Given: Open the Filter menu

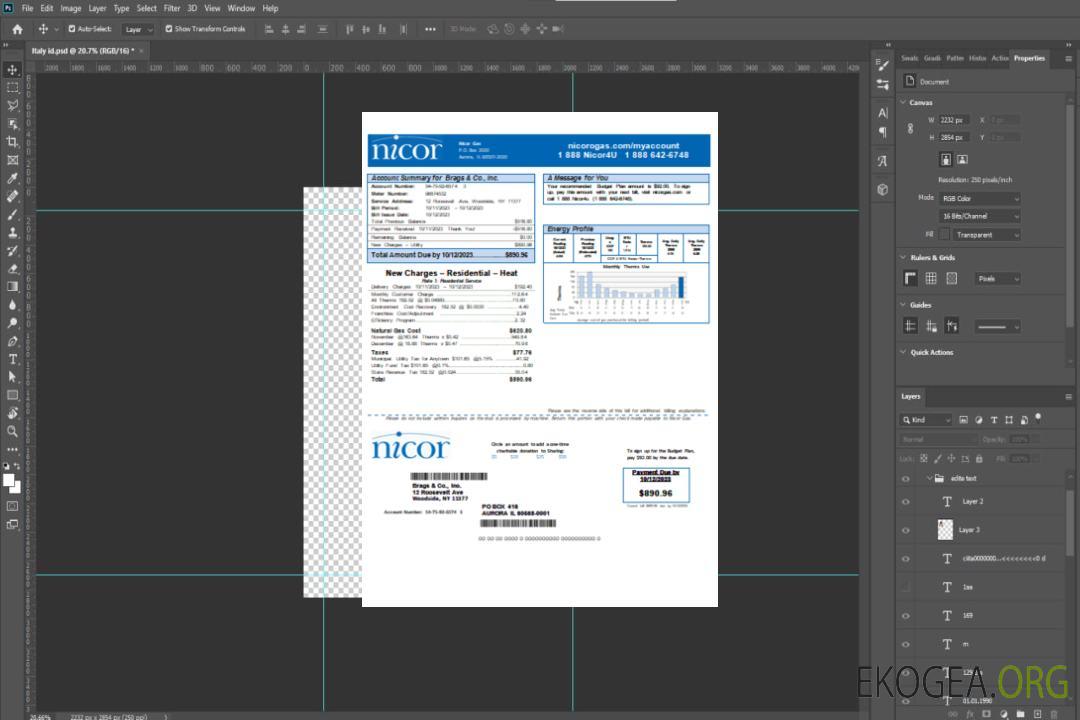Looking at the screenshot, I should [172, 8].
